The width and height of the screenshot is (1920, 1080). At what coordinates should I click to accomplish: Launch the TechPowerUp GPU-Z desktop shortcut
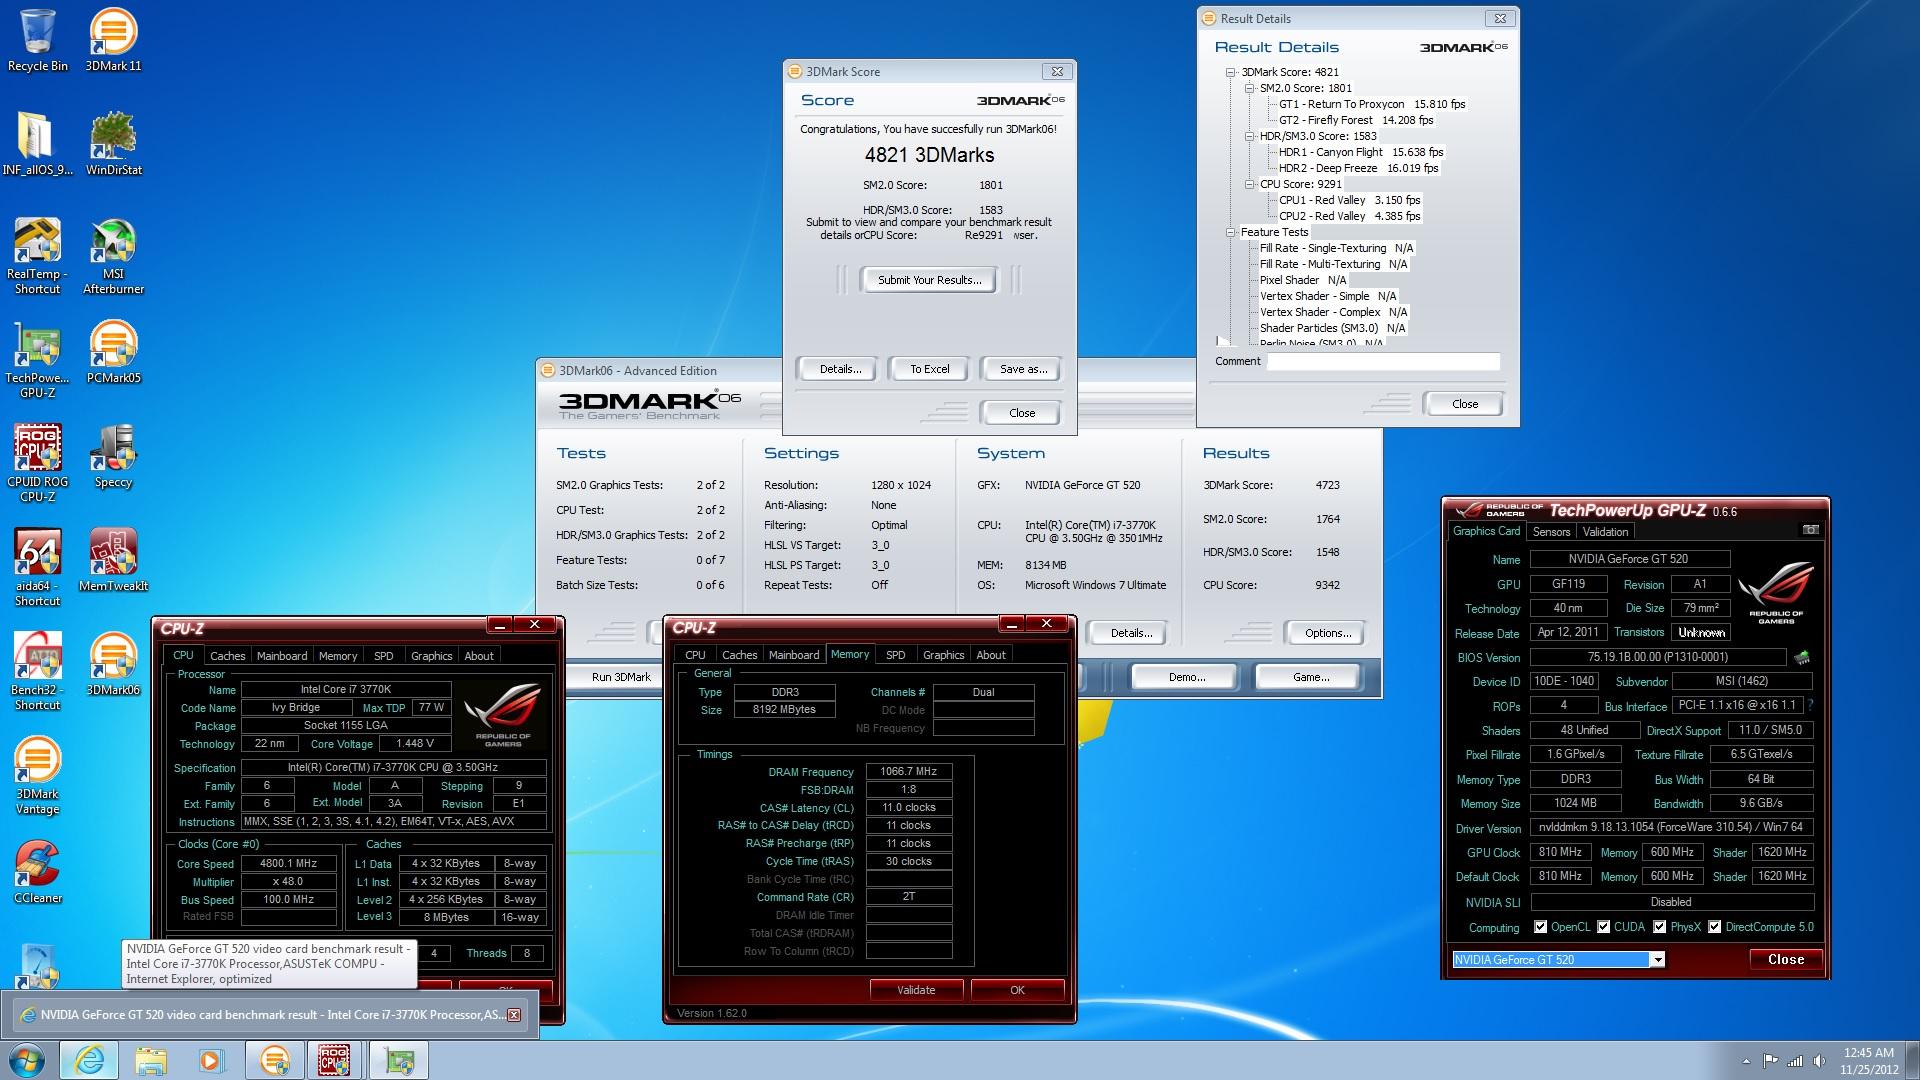click(x=38, y=360)
